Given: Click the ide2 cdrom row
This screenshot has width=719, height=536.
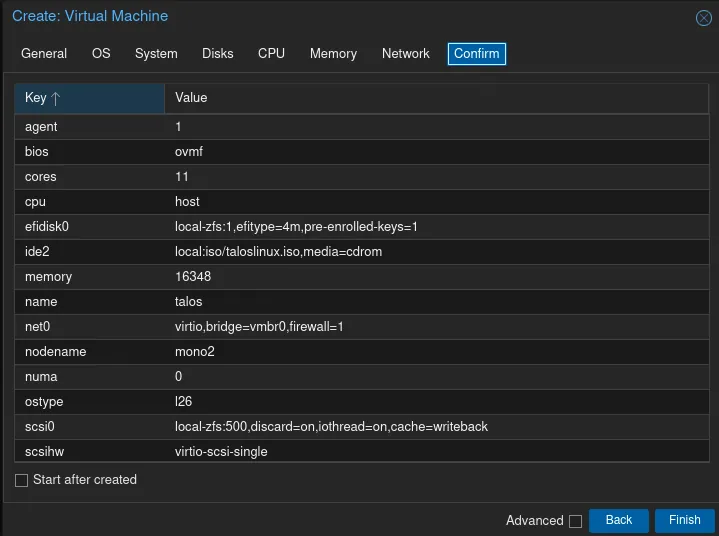Looking at the screenshot, I should 300,252.
